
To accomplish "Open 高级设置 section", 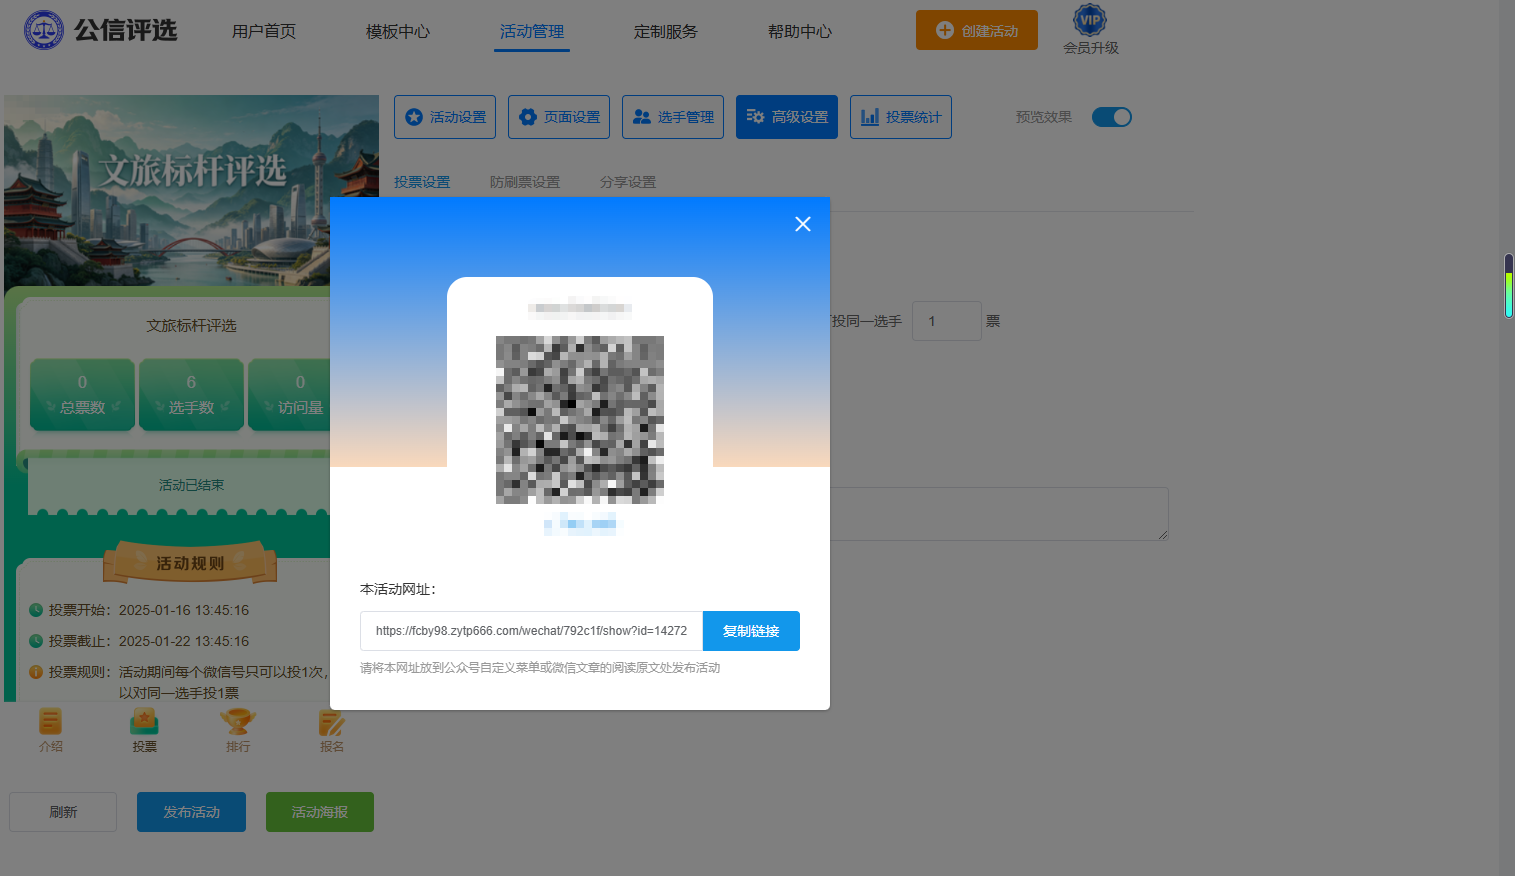I will 787,117.
